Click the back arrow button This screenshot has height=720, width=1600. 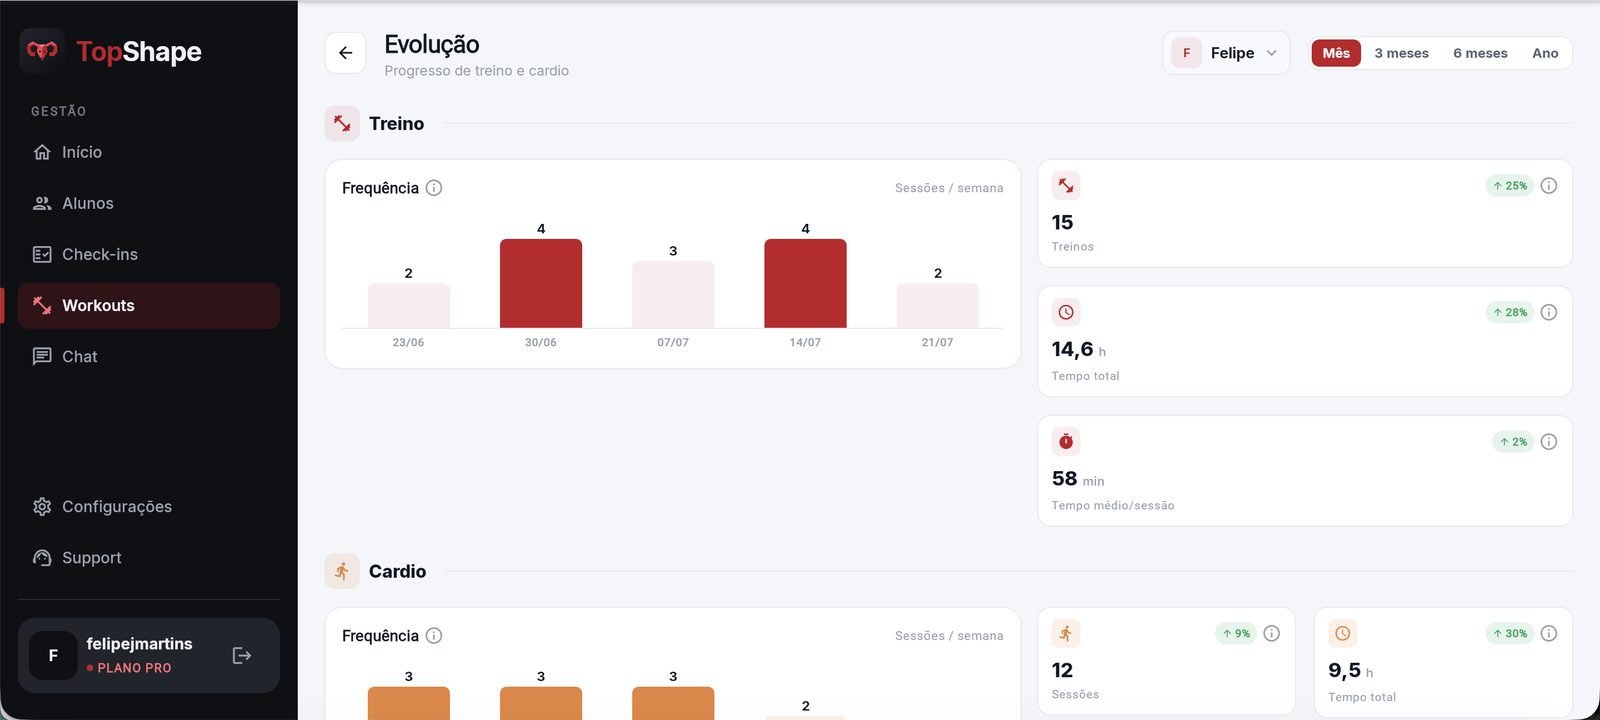[345, 53]
